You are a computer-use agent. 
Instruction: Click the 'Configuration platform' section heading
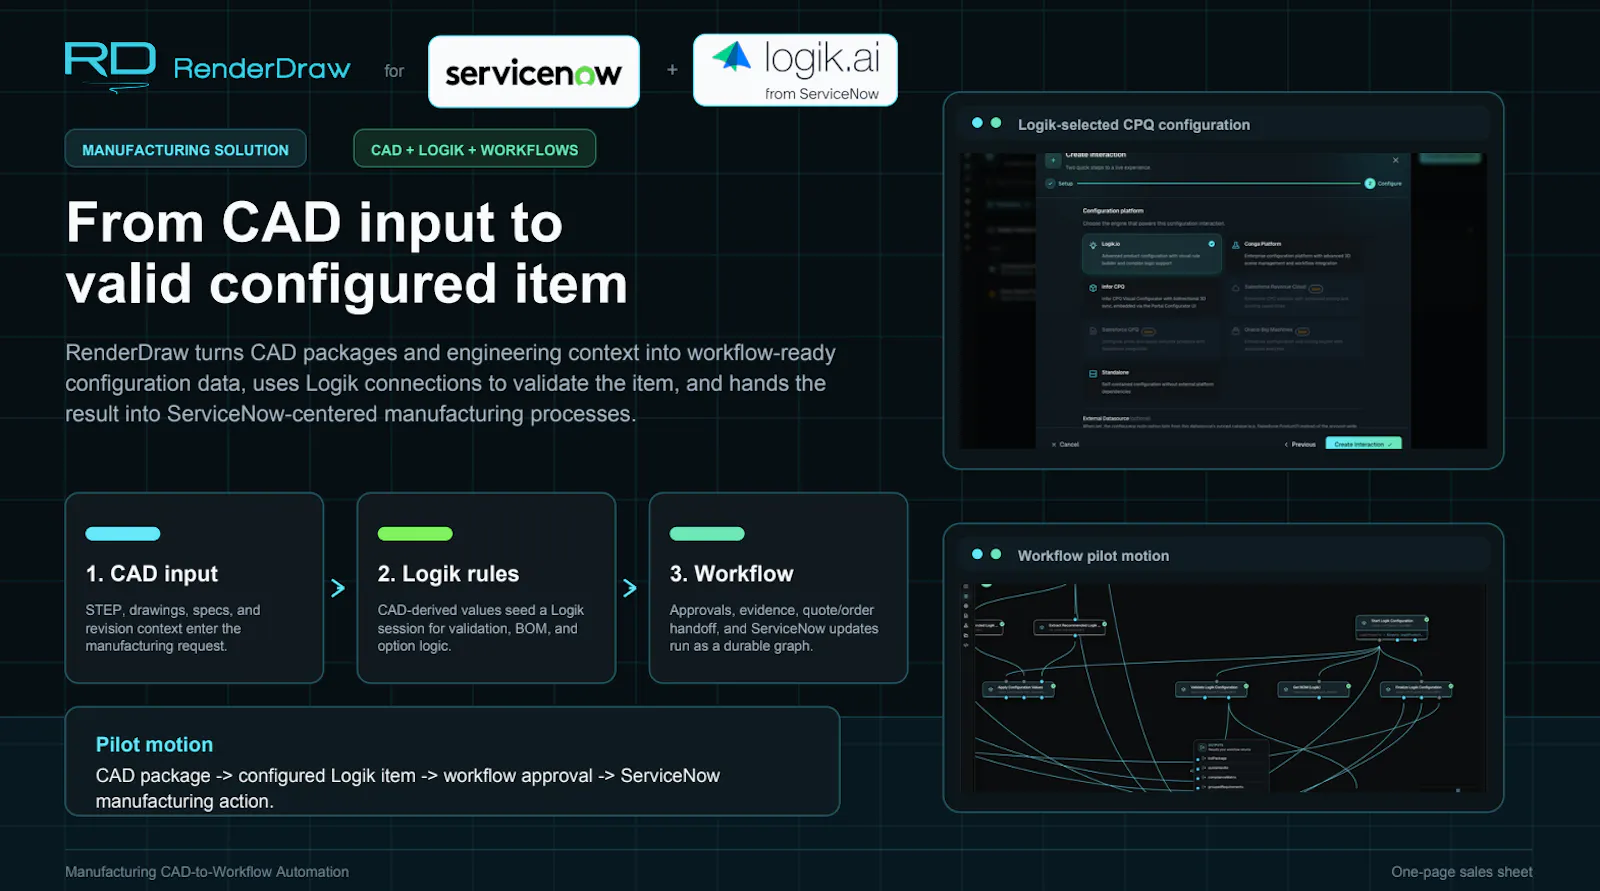(1113, 211)
